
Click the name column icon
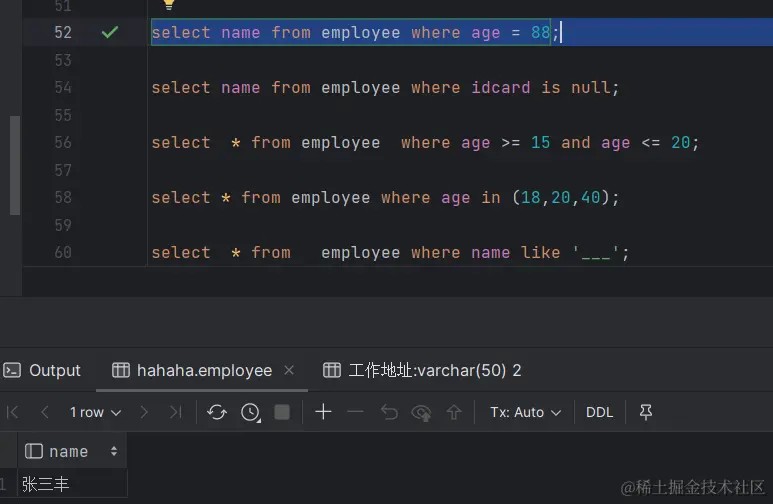[34, 451]
